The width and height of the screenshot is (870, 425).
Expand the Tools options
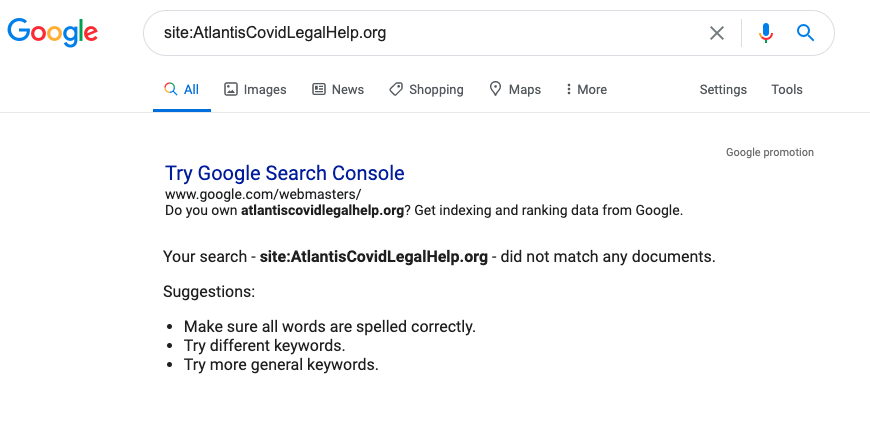[787, 89]
